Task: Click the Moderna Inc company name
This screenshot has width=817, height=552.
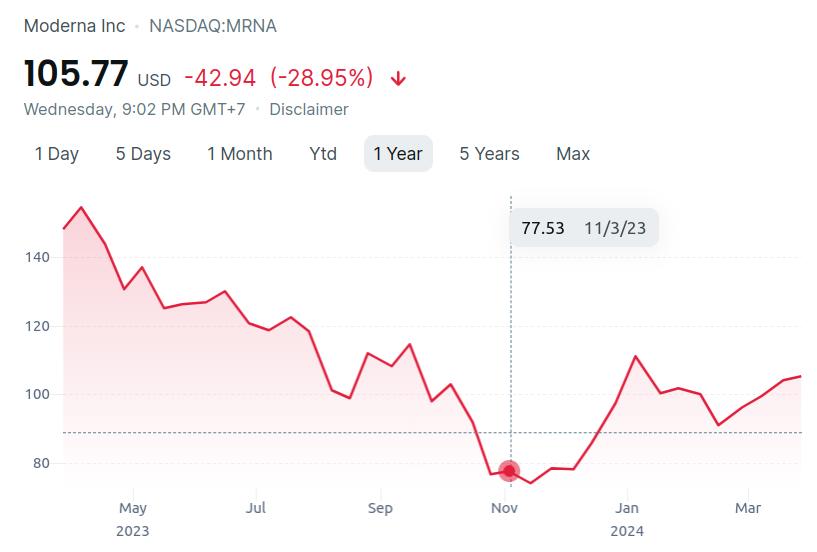Action: (x=75, y=26)
